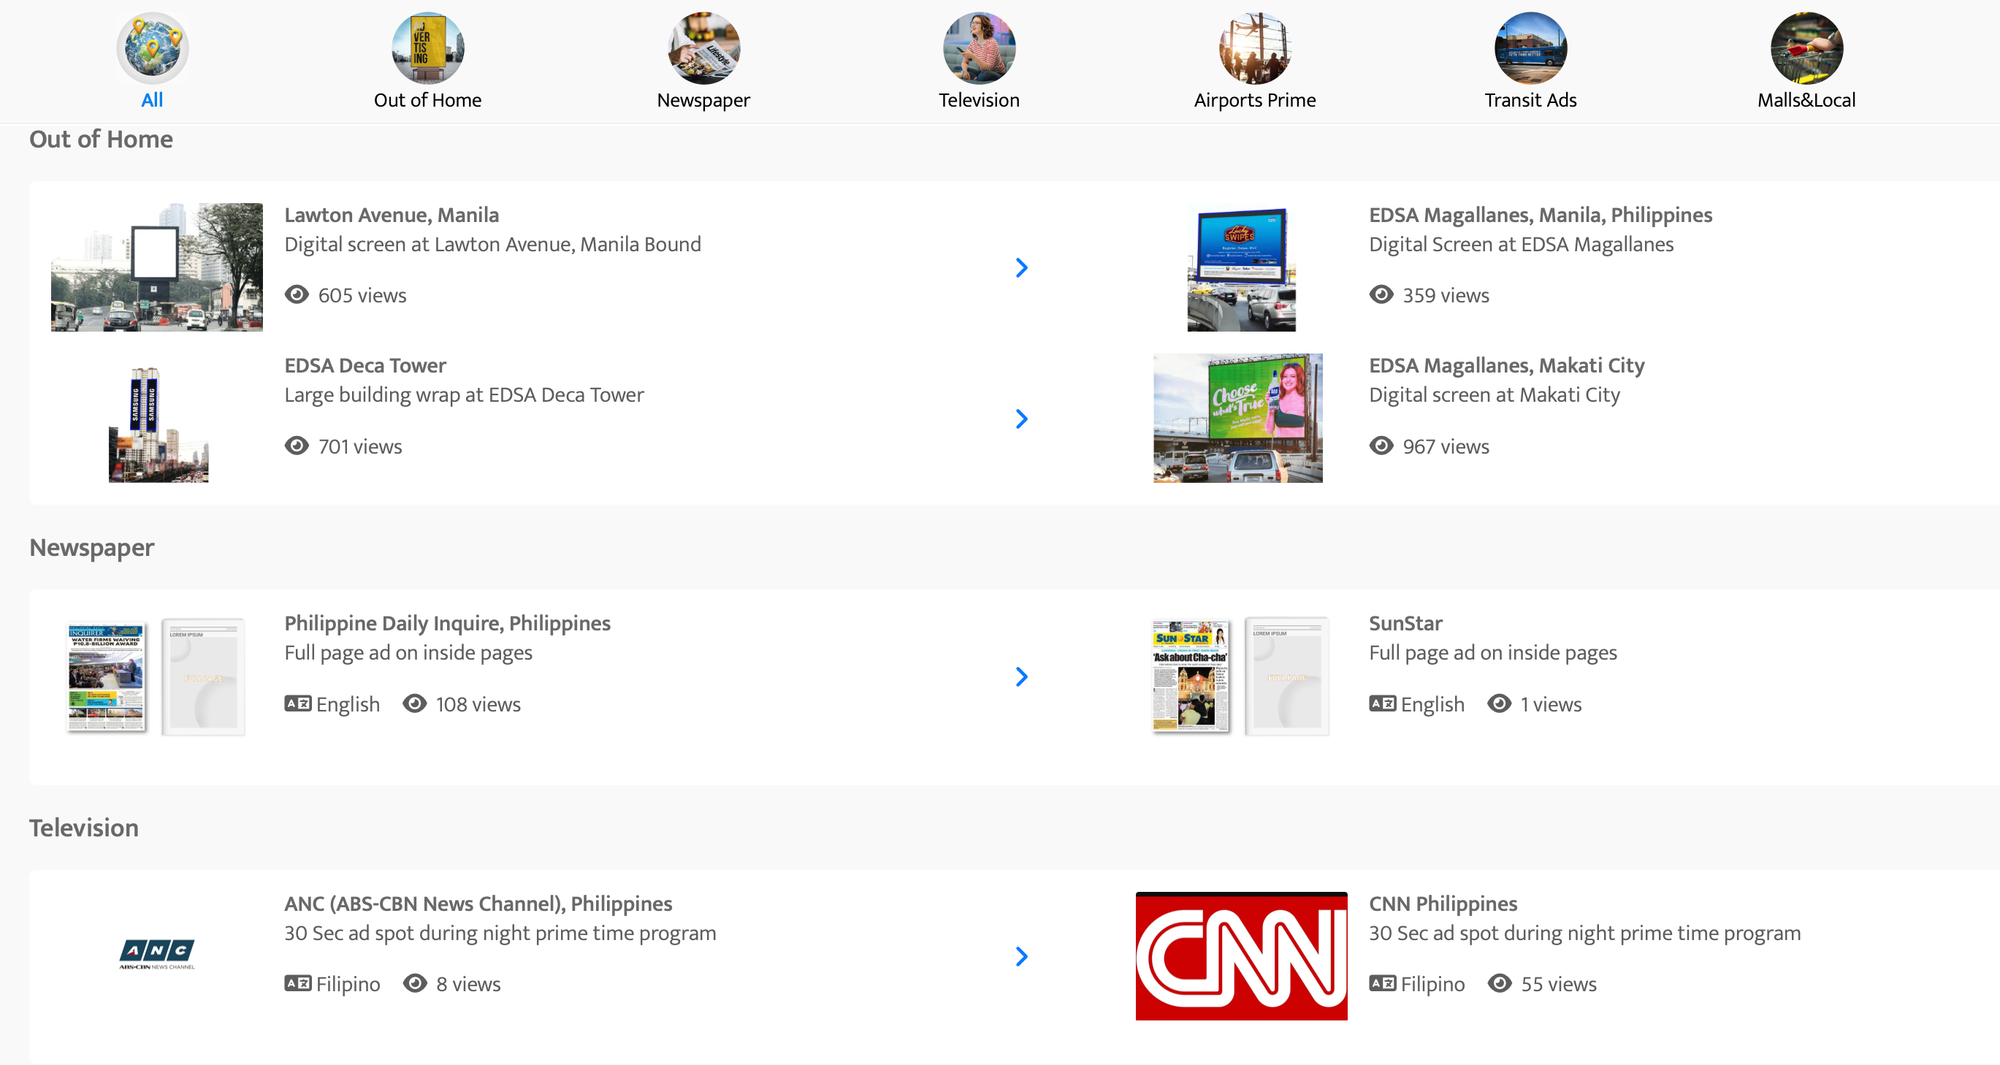Image resolution: width=2000 pixels, height=1065 pixels.
Task: Click the eye icon beside 55 views
Action: (1499, 984)
